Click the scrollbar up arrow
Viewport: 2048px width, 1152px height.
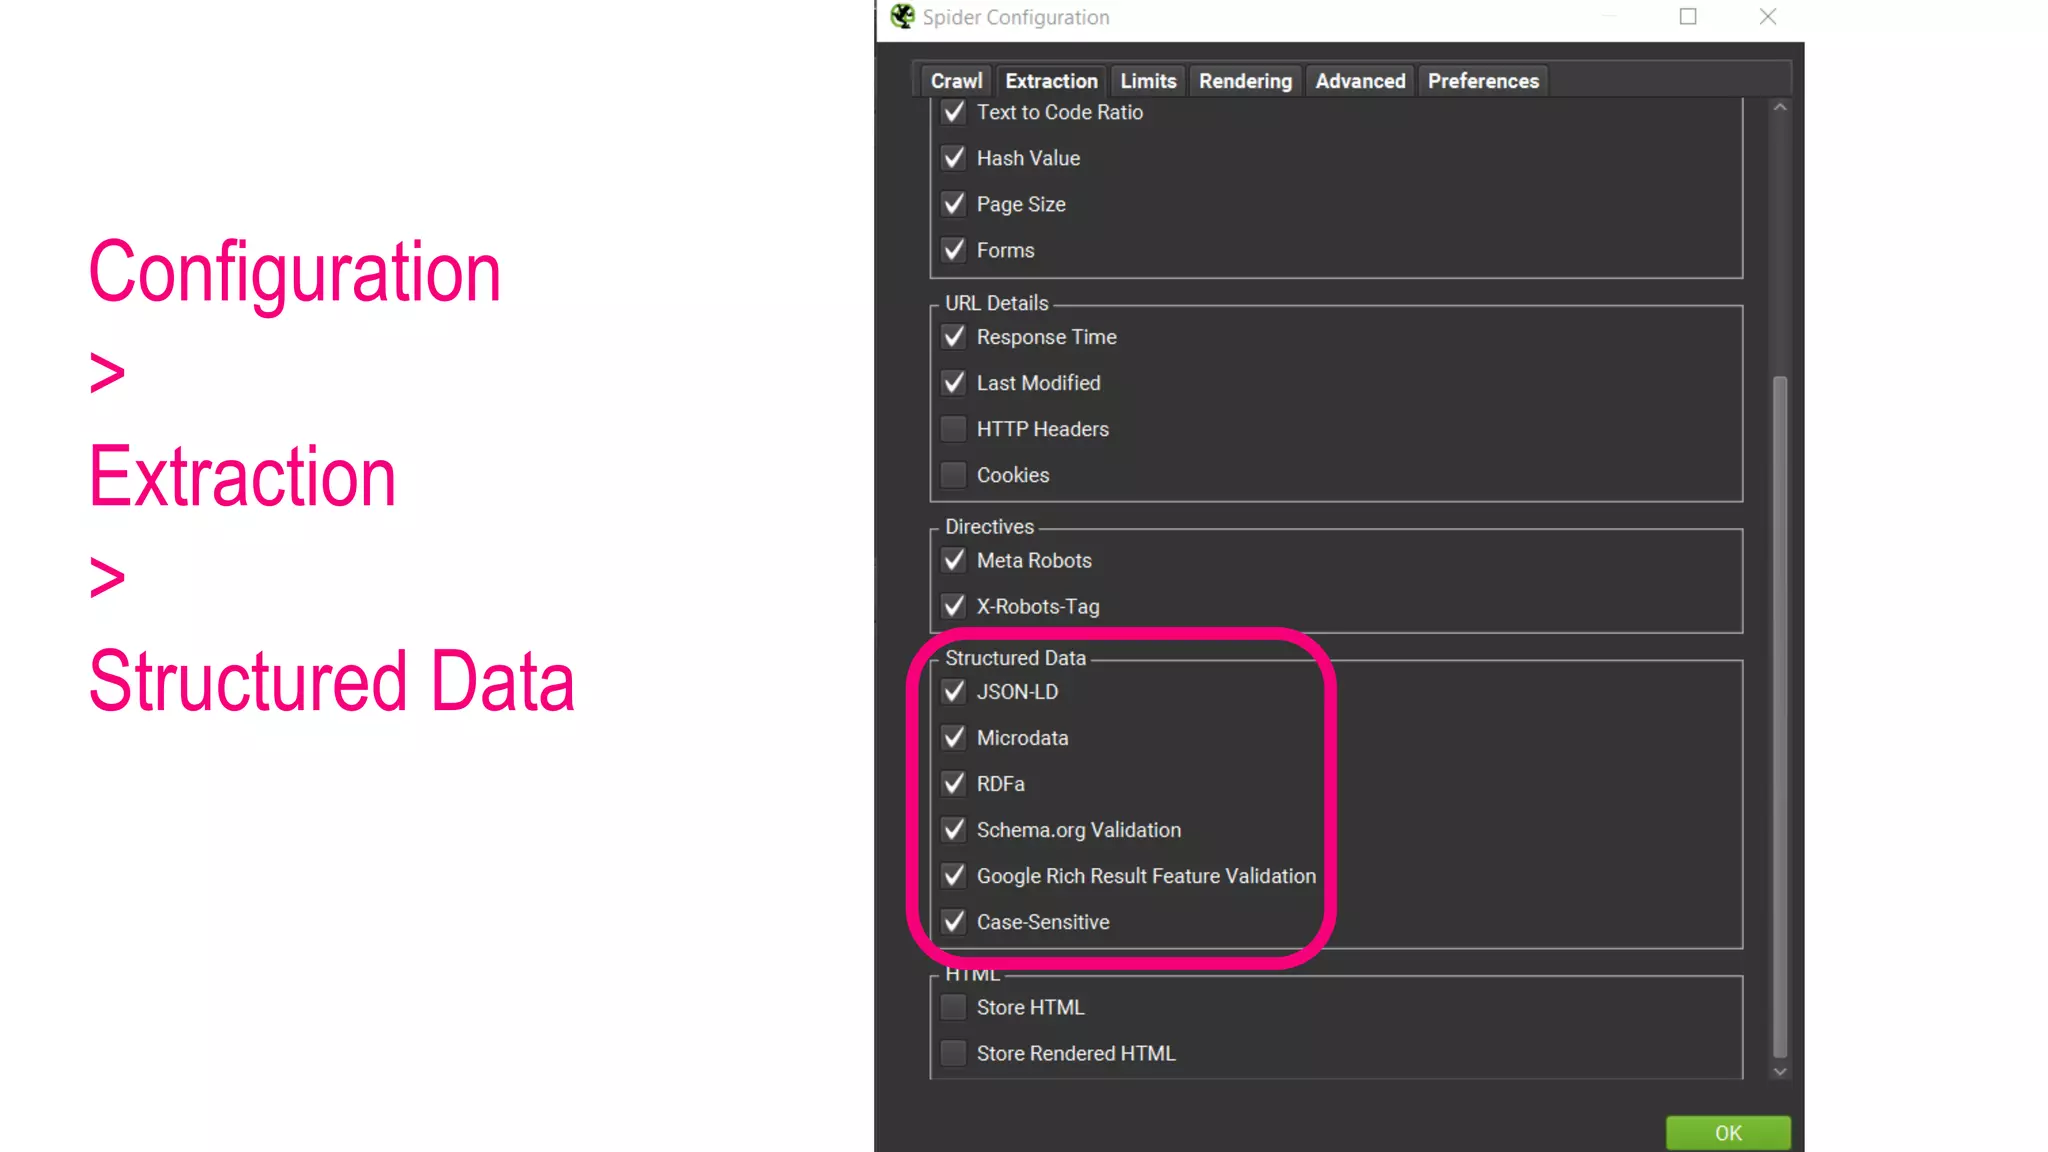[1780, 107]
